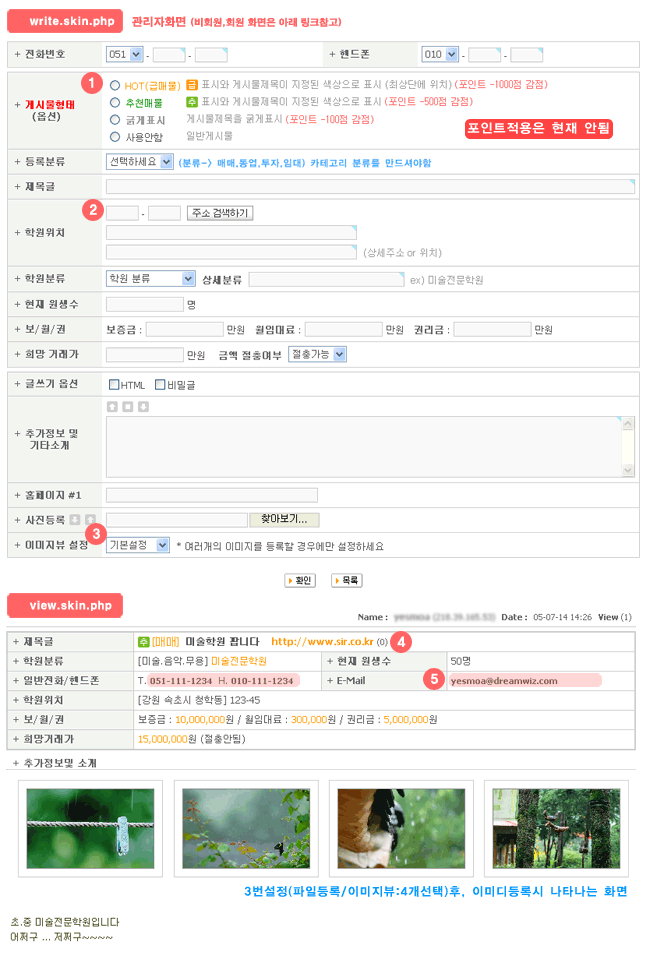Open the 010 mobile prefix dropdown
The width and height of the screenshot is (650, 954).
(x=439, y=54)
